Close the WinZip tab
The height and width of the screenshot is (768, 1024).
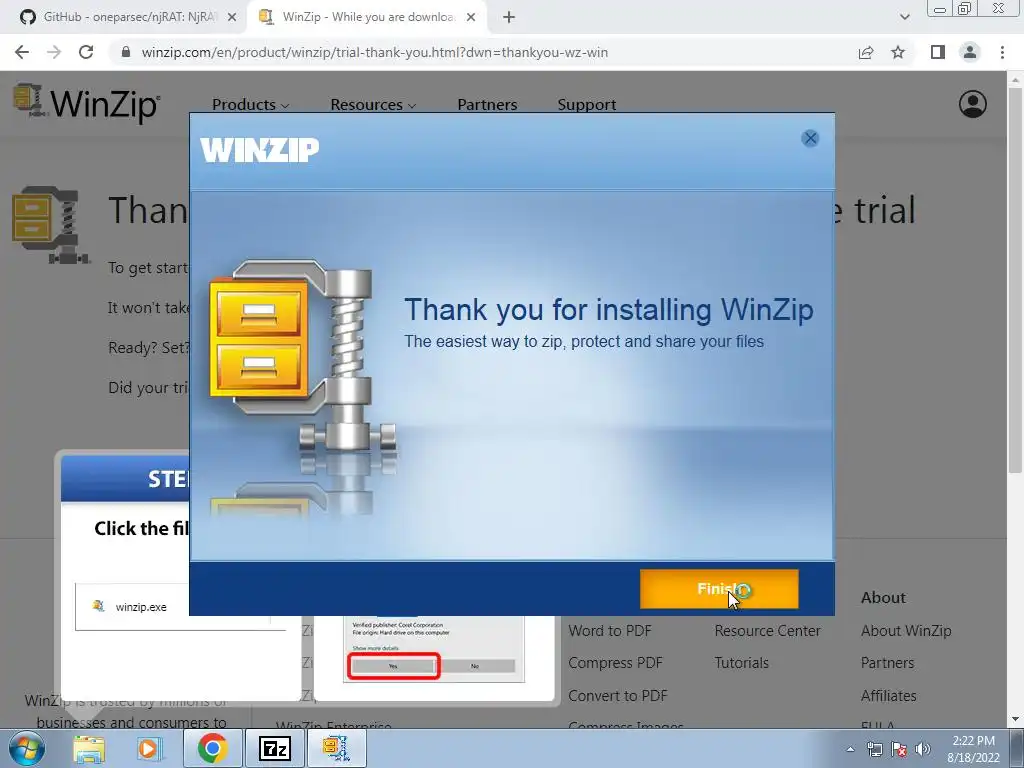pyautogui.click(x=471, y=18)
